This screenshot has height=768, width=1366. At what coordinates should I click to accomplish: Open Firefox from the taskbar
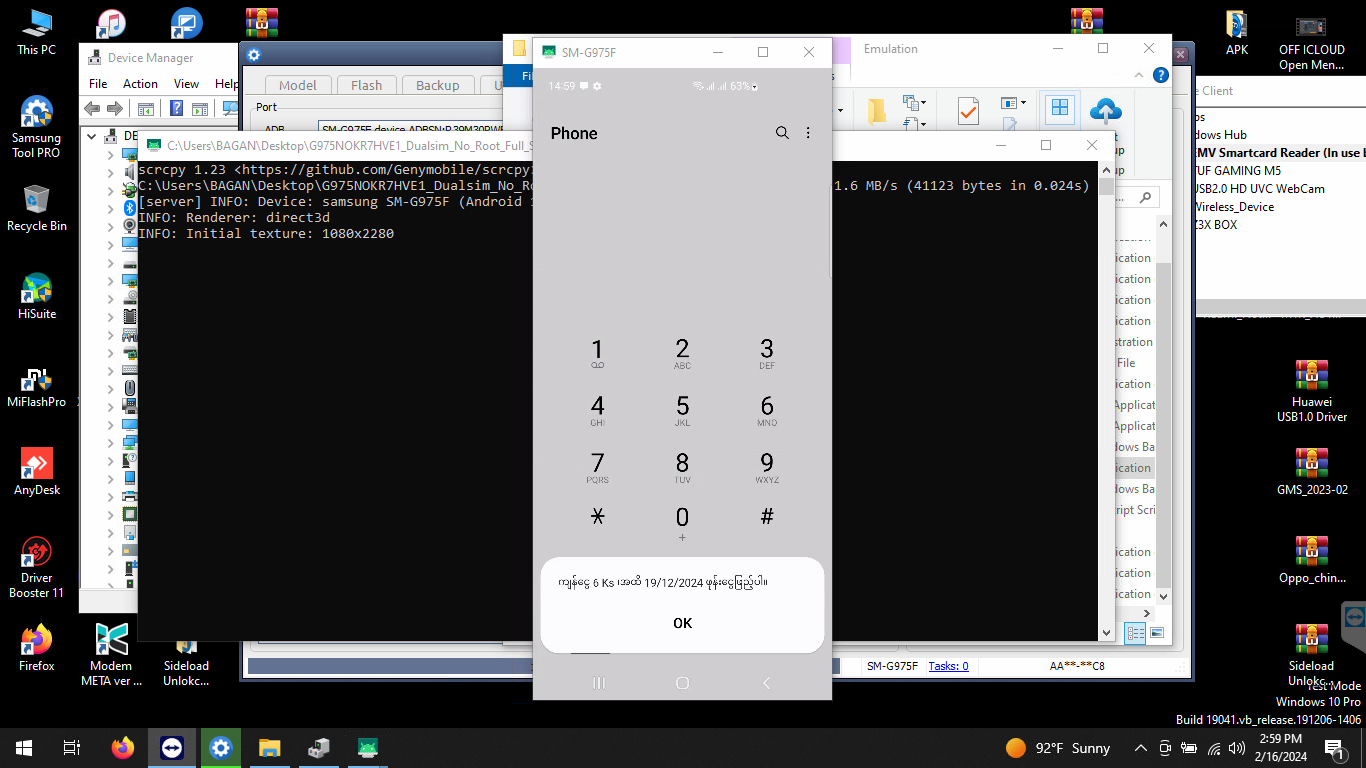click(x=122, y=747)
